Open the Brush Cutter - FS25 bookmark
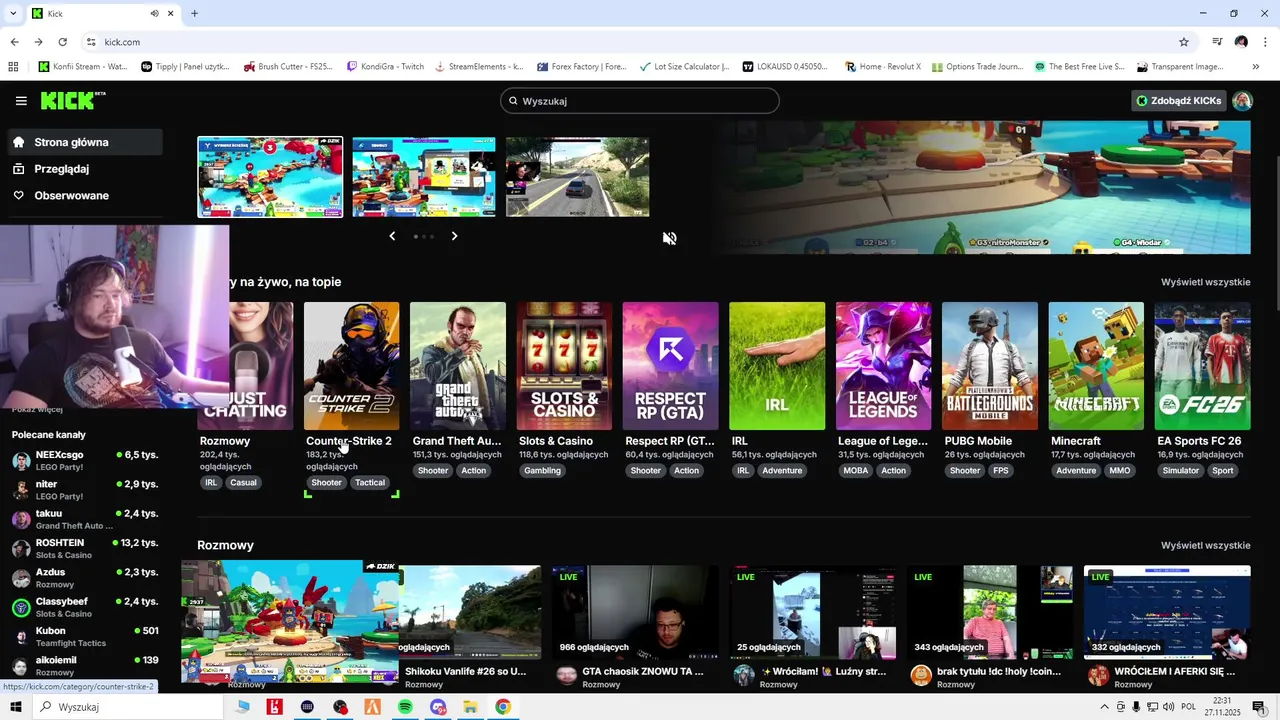 tap(287, 67)
